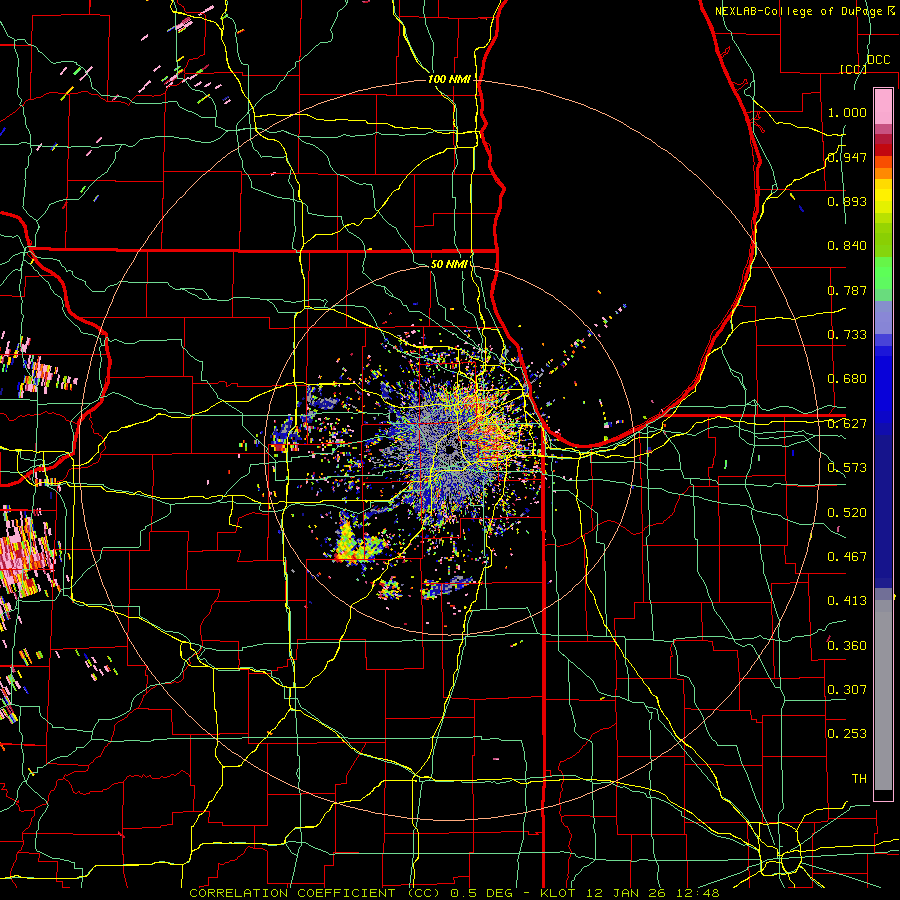Click the DCC label above the color scale
Image resolution: width=900 pixels, height=900 pixels.
tap(878, 60)
